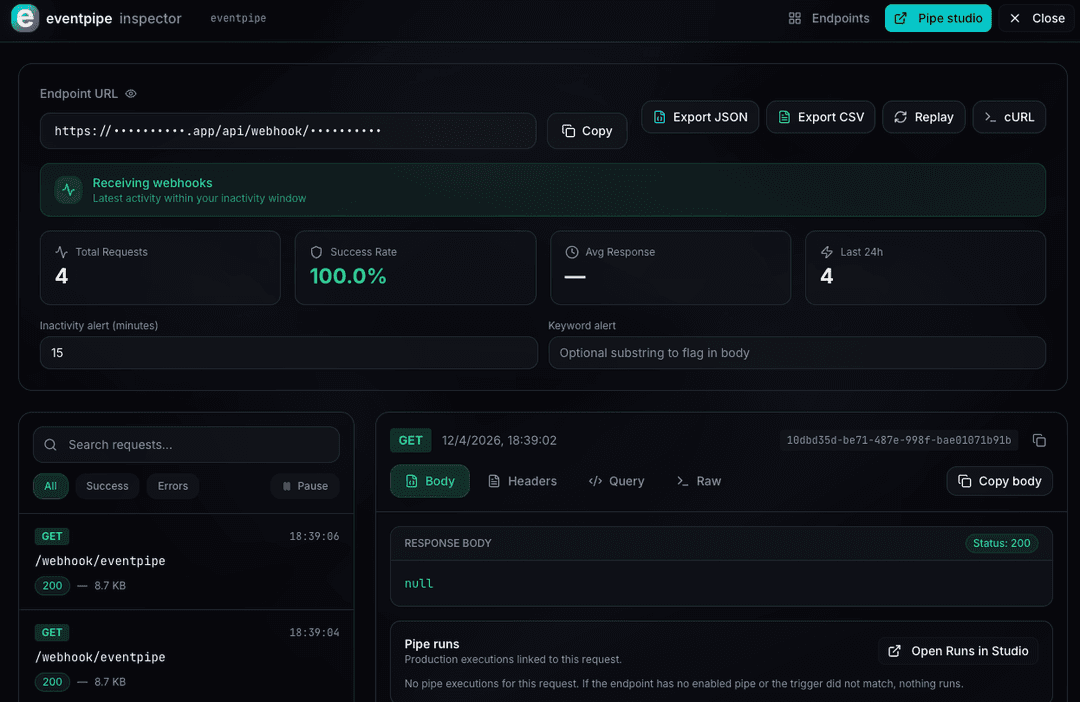Click the GET method badge in detail header

pos(411,441)
